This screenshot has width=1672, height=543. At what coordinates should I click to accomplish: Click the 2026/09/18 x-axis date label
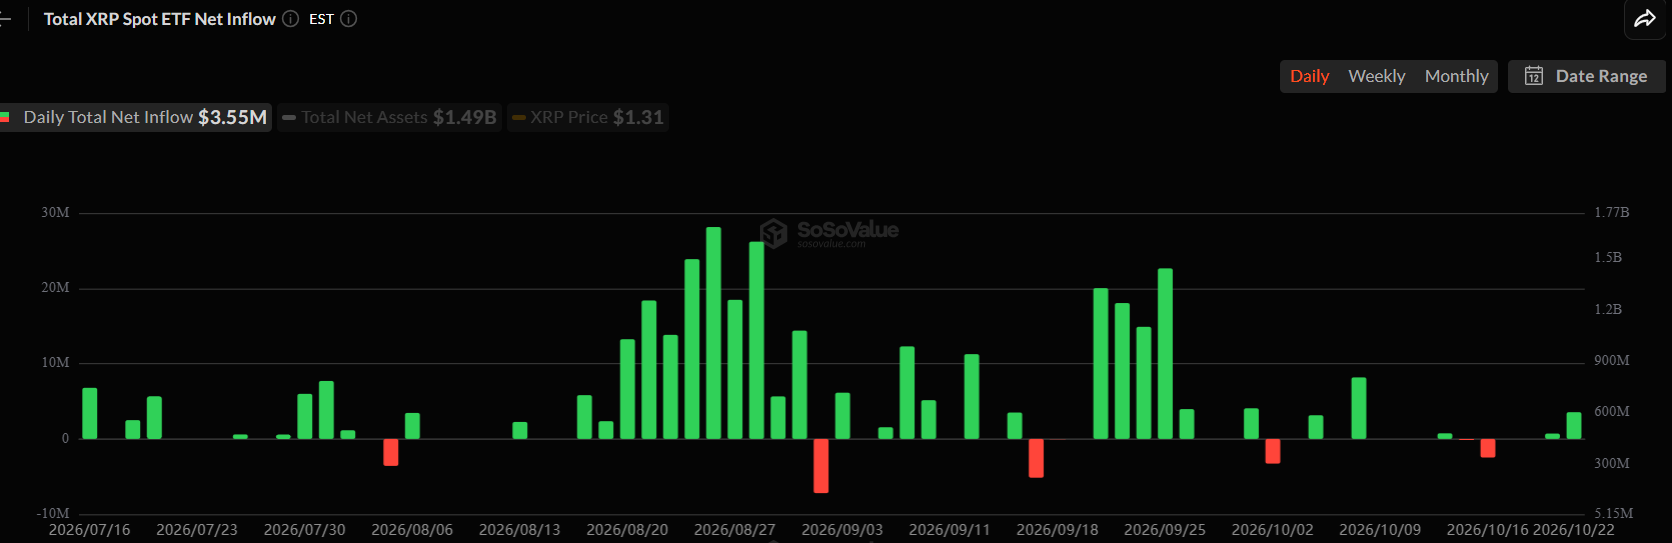pyautogui.click(x=1057, y=530)
